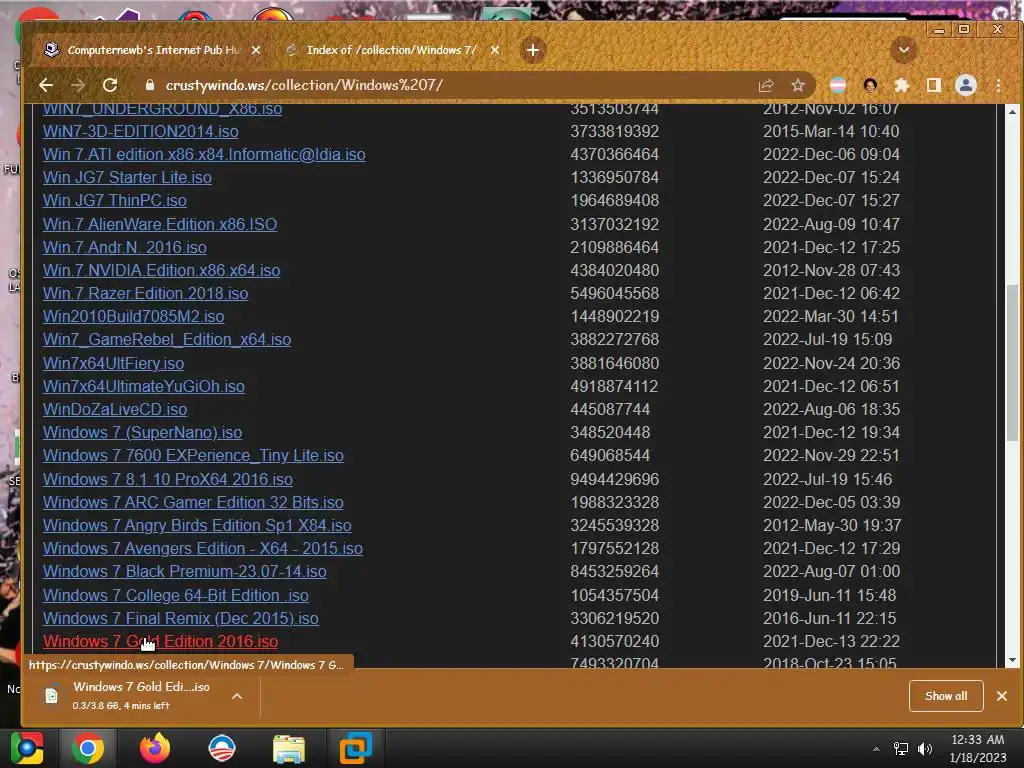Viewport: 1024px width, 768px height.
Task: Open Windows 7 Angry Birds Edition Sp1 iso
Action: (197, 526)
